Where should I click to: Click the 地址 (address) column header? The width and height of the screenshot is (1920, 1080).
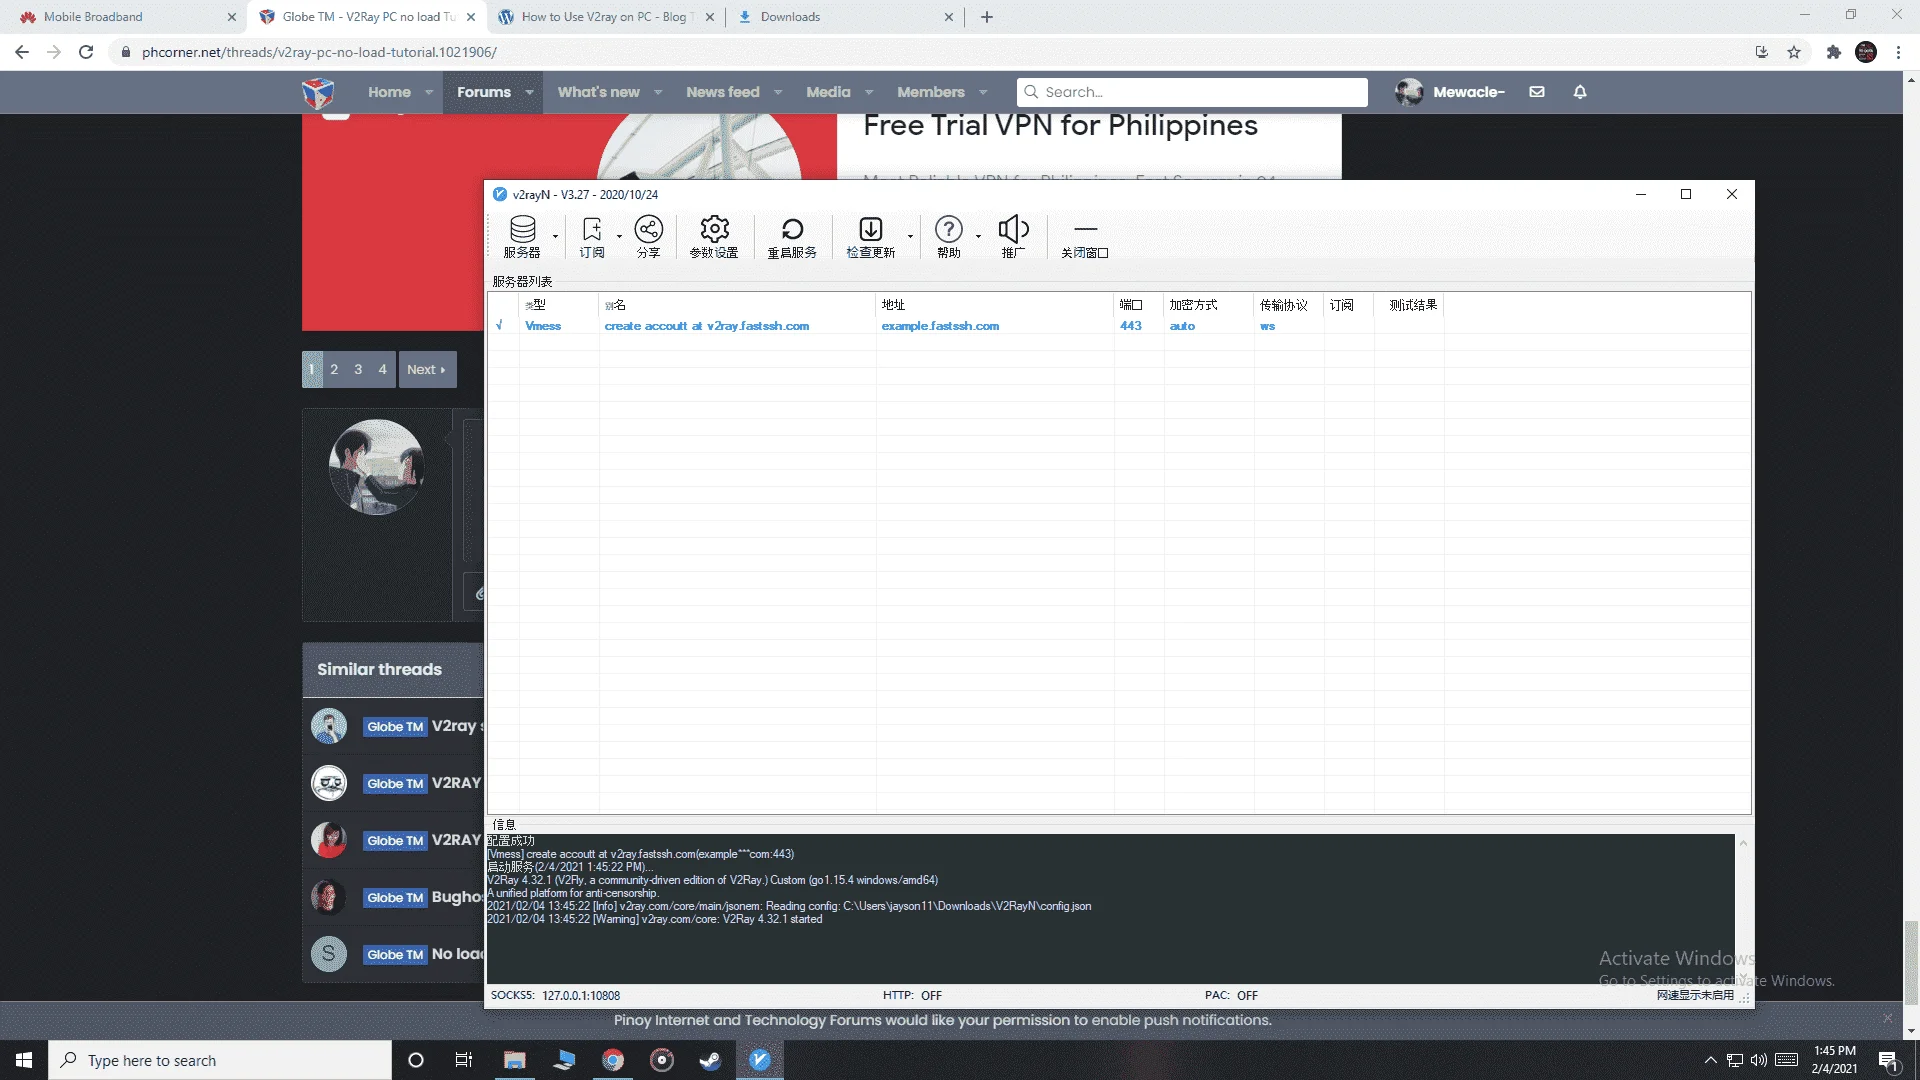(x=995, y=305)
